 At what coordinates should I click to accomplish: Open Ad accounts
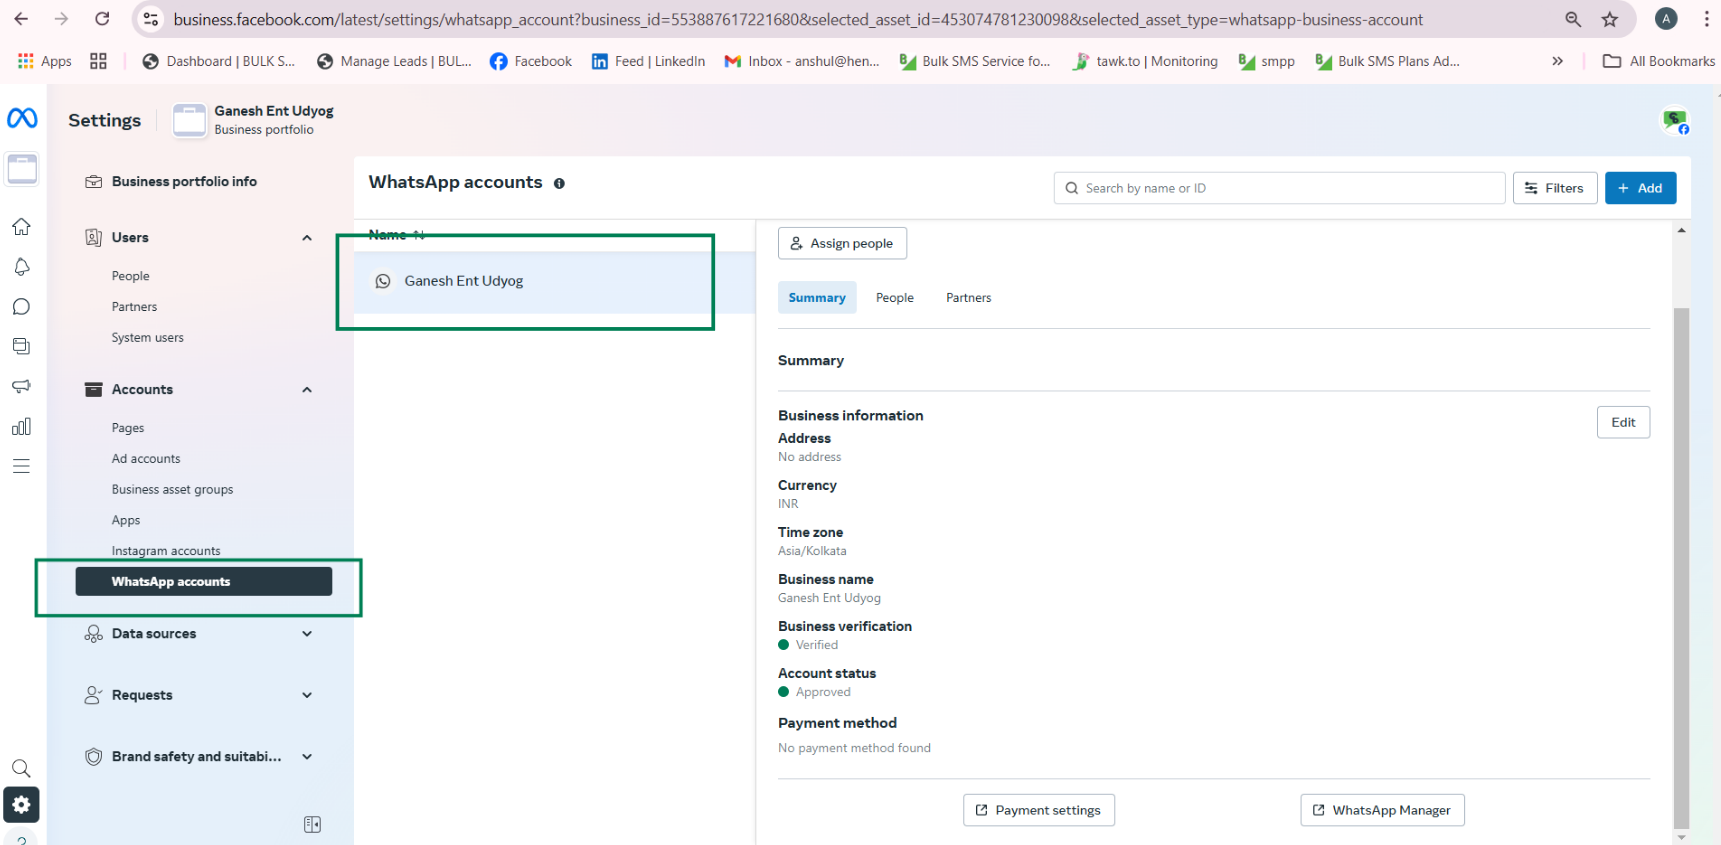click(x=146, y=459)
